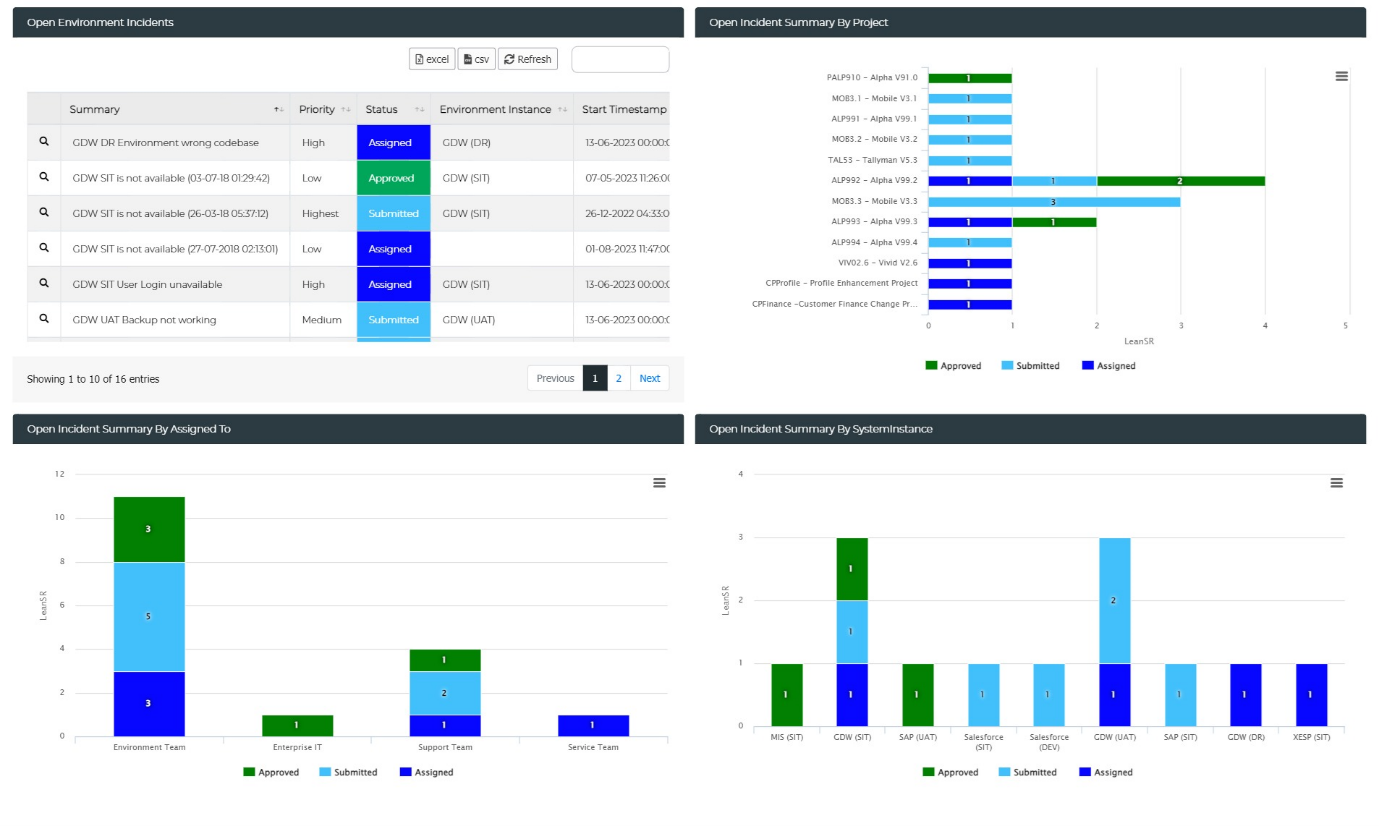Sort table by Priority column
This screenshot has height=826, width=1379.
pos(323,109)
